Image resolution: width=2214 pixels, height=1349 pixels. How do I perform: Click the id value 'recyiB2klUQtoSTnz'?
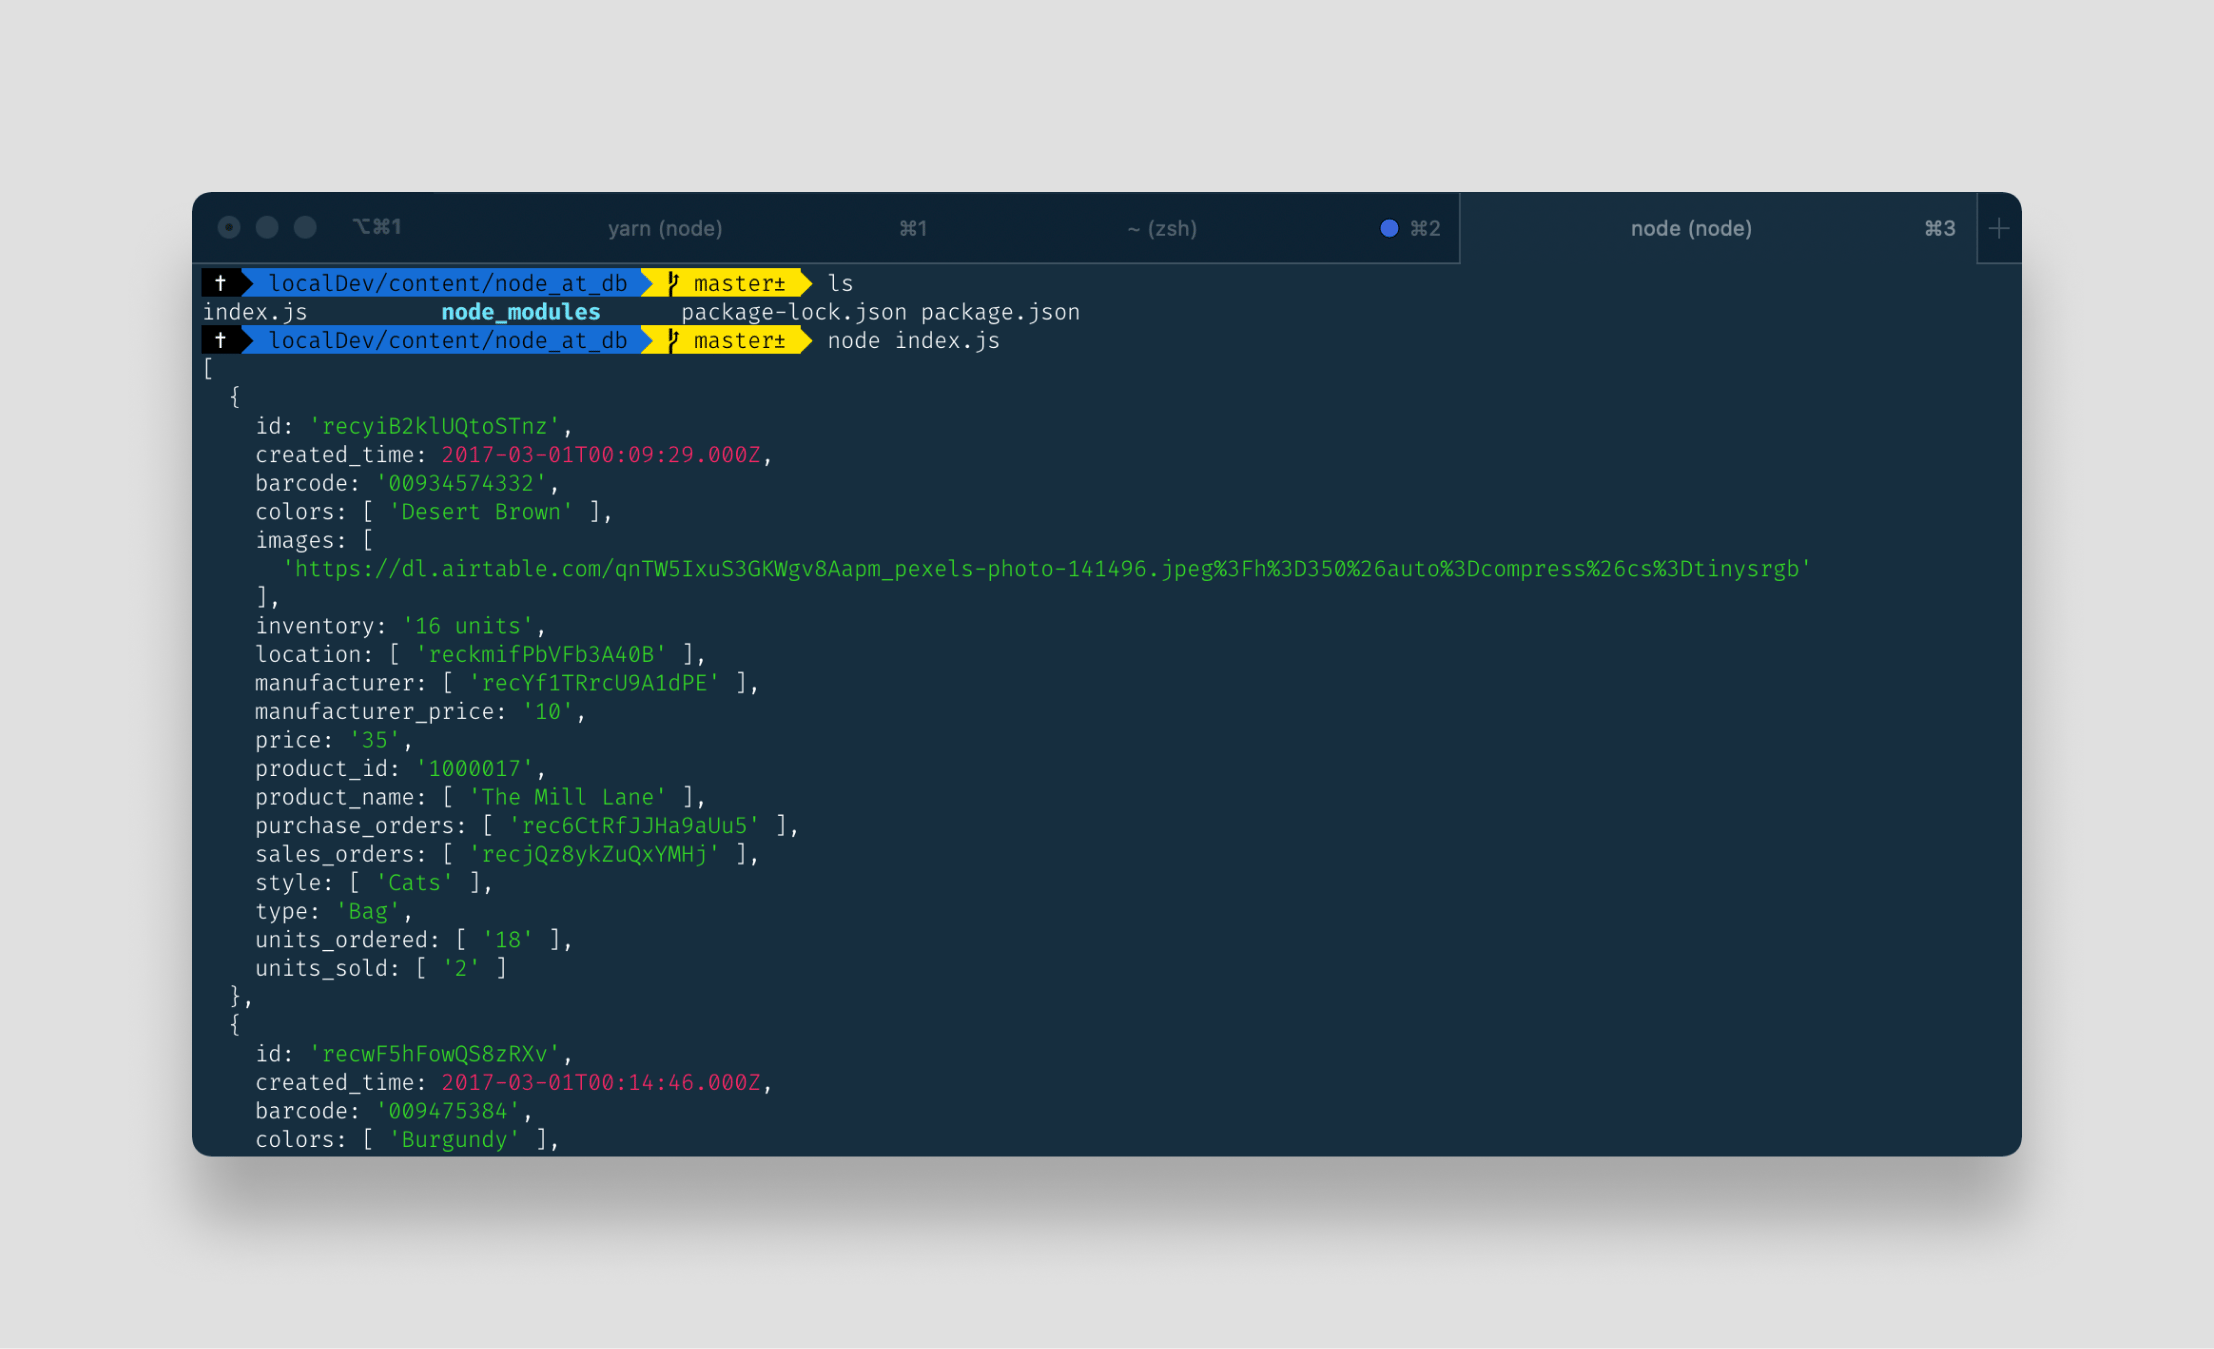point(435,426)
